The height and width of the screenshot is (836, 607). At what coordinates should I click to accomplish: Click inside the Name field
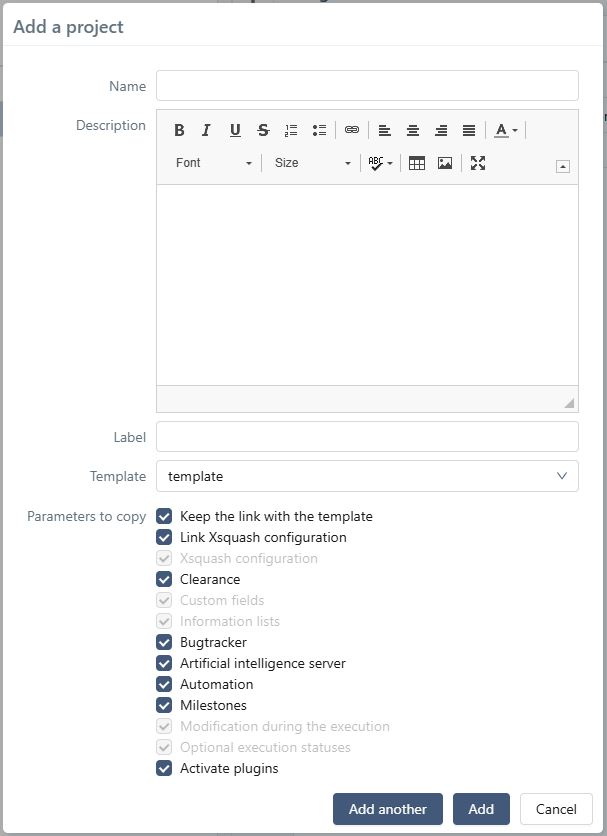pos(367,86)
